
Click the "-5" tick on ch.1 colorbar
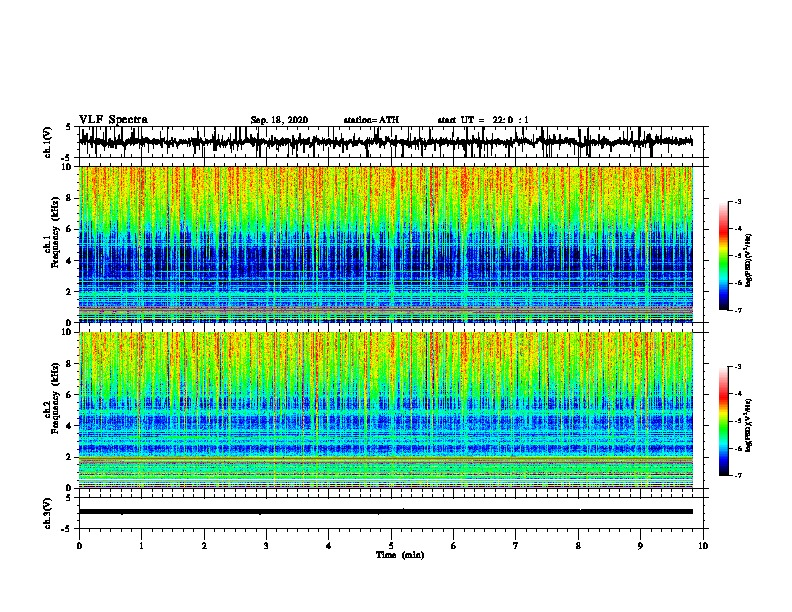tap(737, 256)
